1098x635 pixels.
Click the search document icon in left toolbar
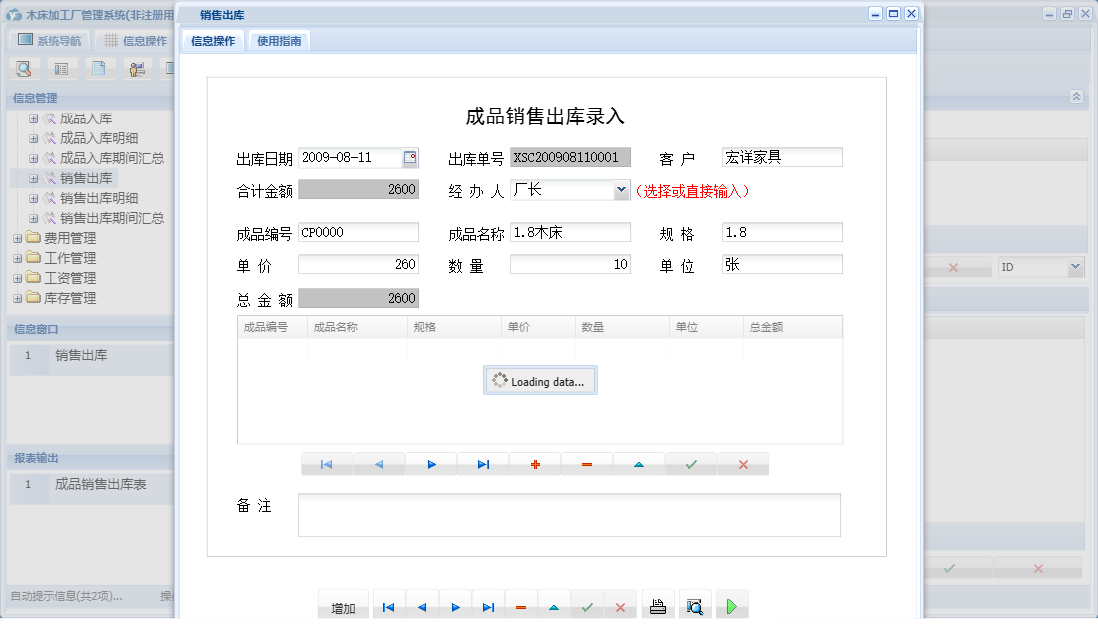coord(22,68)
